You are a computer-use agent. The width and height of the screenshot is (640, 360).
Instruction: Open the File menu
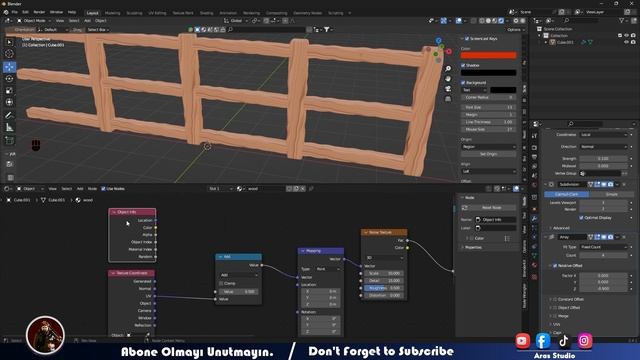tap(15, 12)
